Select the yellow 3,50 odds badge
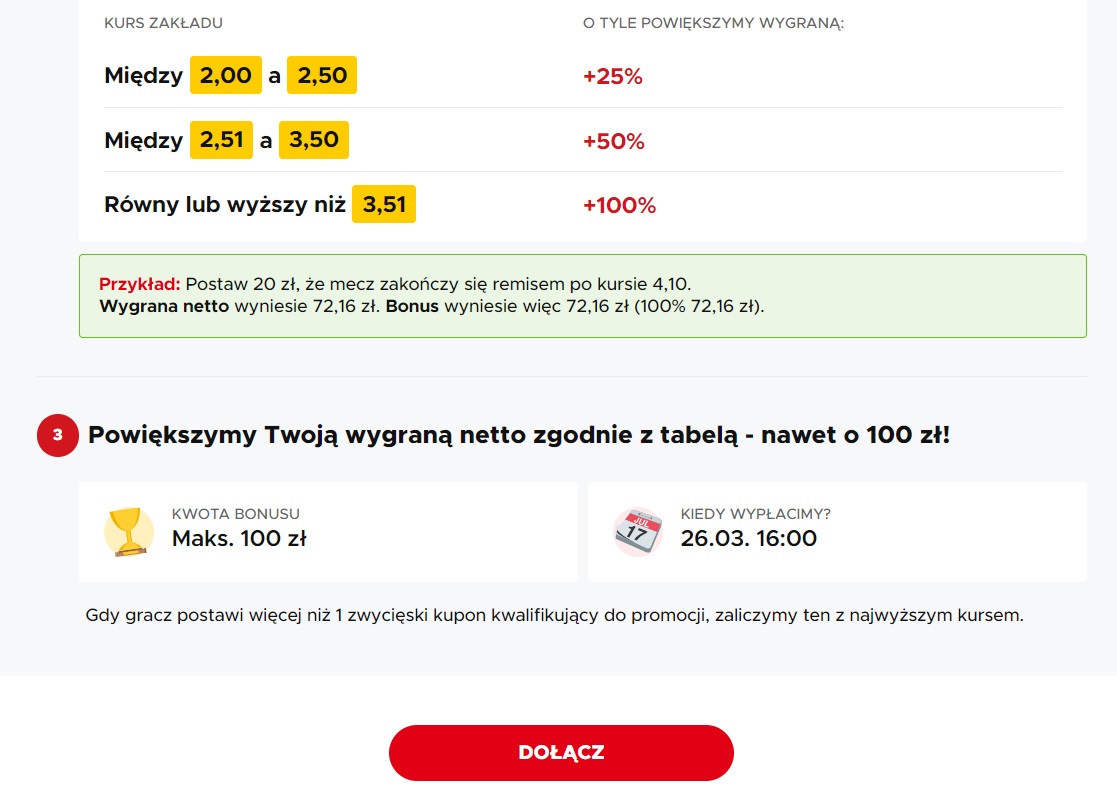This screenshot has width=1117, height=789. click(314, 140)
